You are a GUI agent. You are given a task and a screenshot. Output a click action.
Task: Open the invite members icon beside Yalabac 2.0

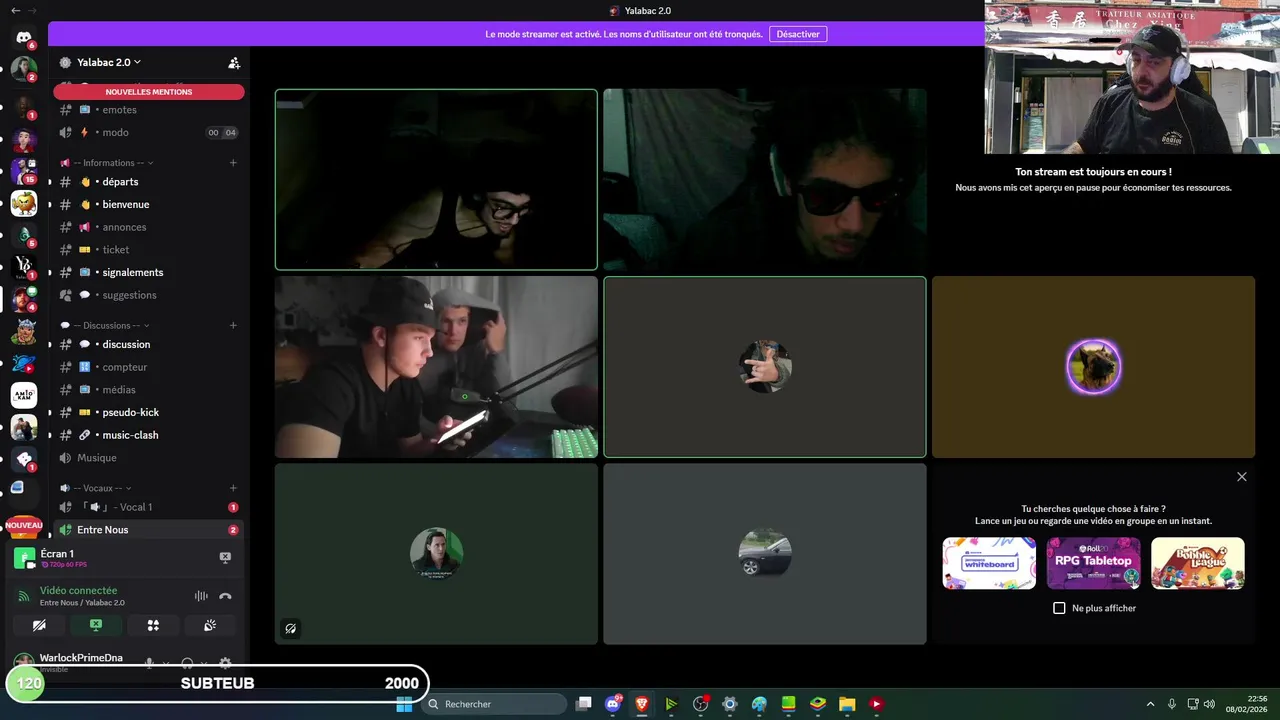coord(234,62)
